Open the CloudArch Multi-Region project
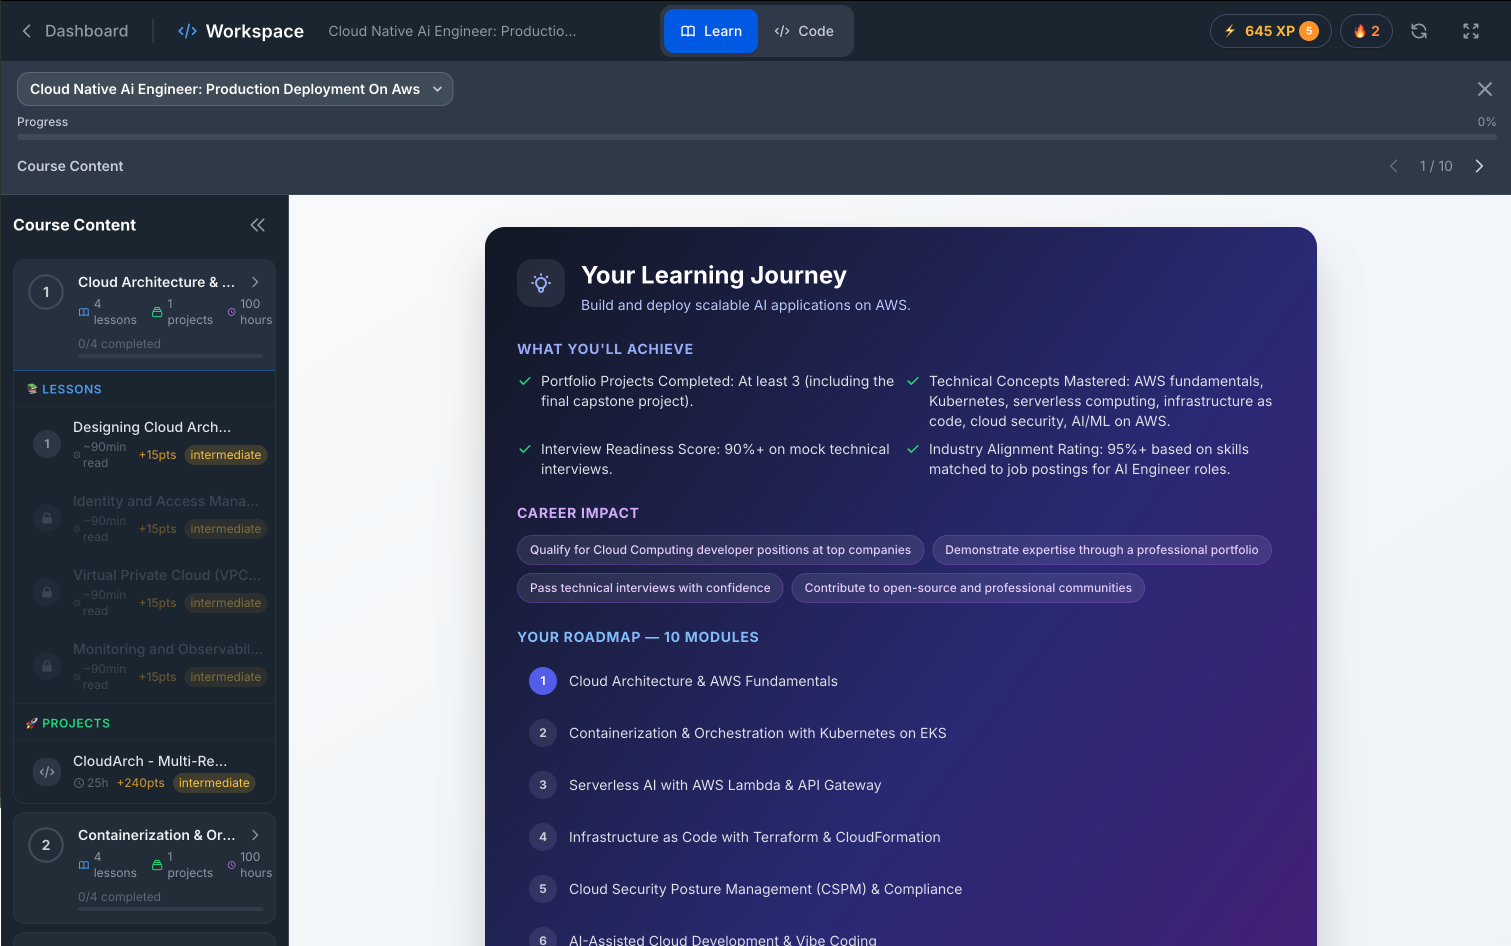 [x=150, y=761]
